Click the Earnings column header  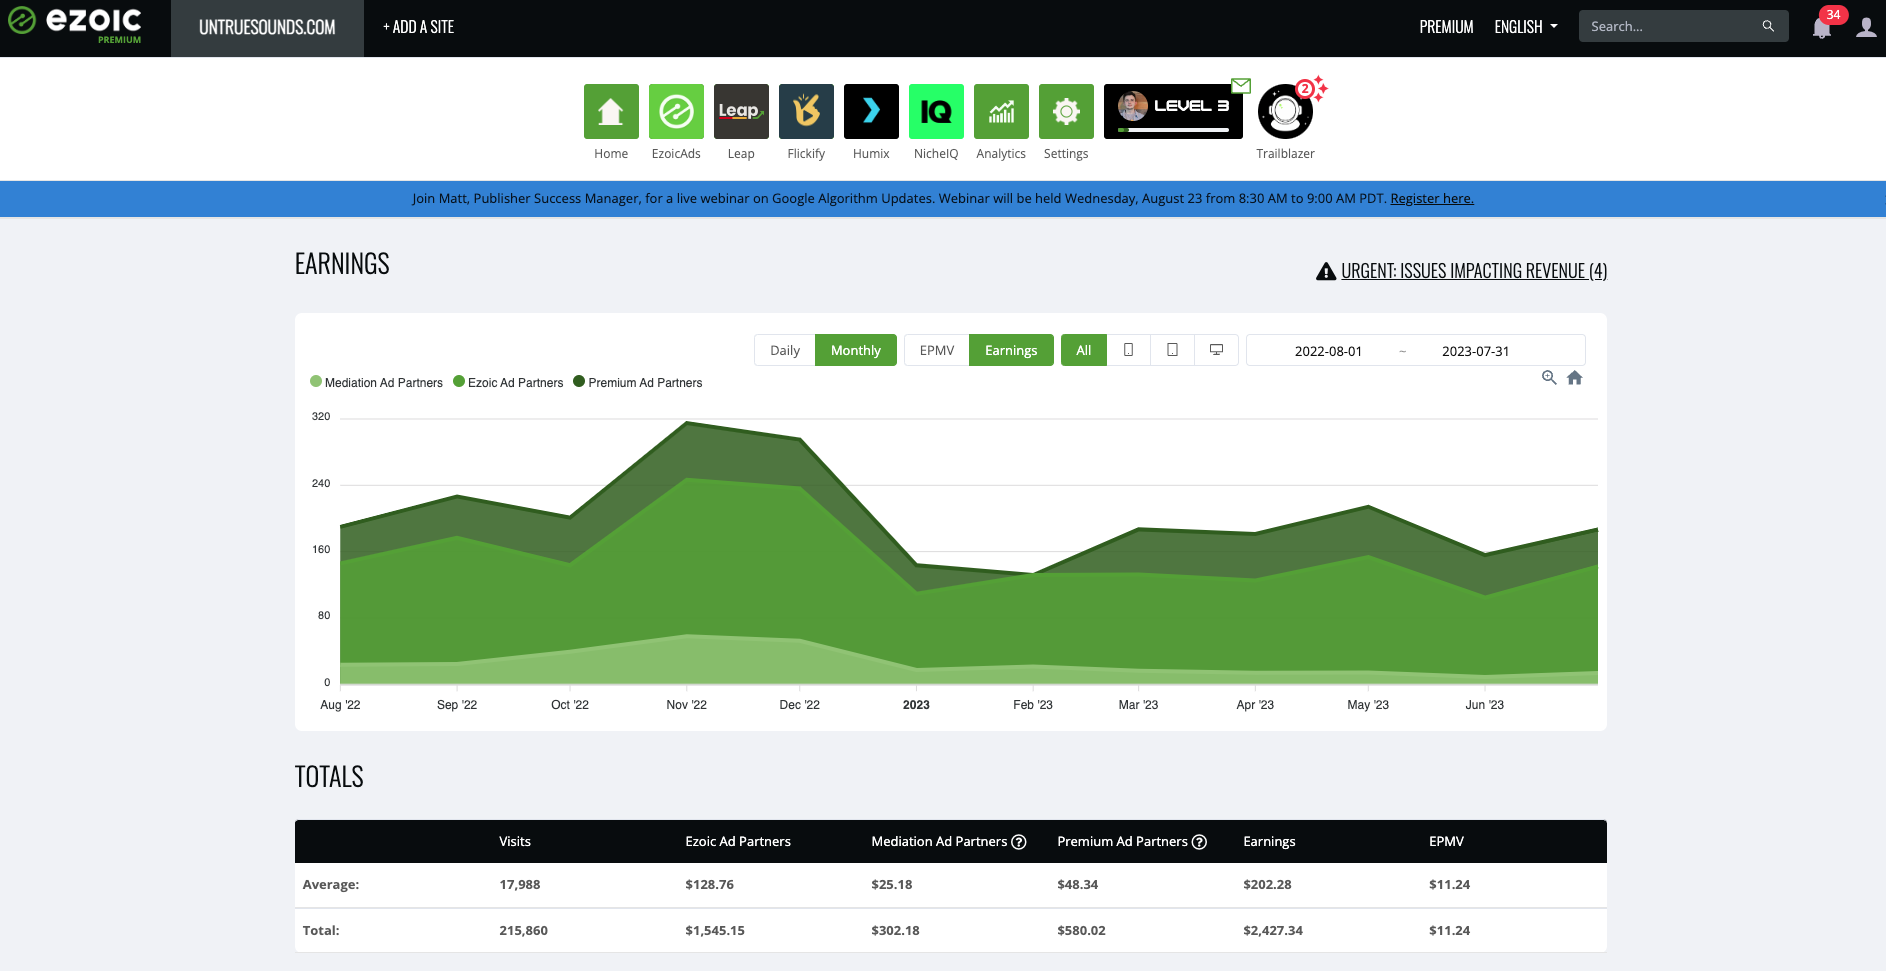click(1269, 842)
